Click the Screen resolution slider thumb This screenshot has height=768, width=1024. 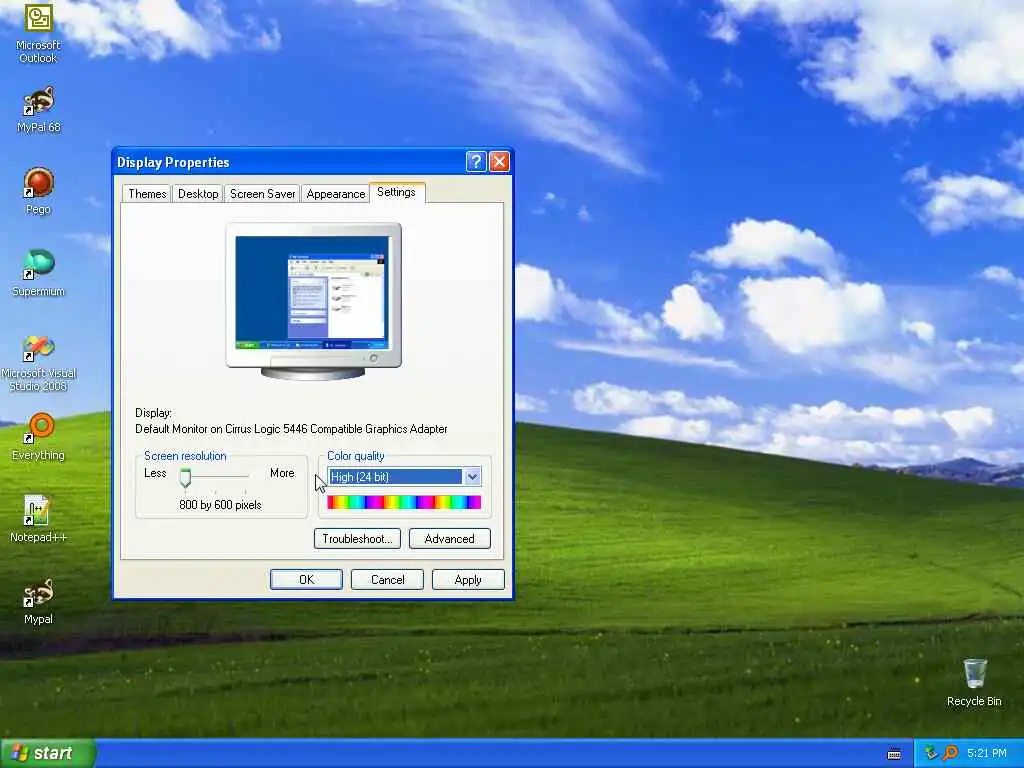click(x=185, y=478)
